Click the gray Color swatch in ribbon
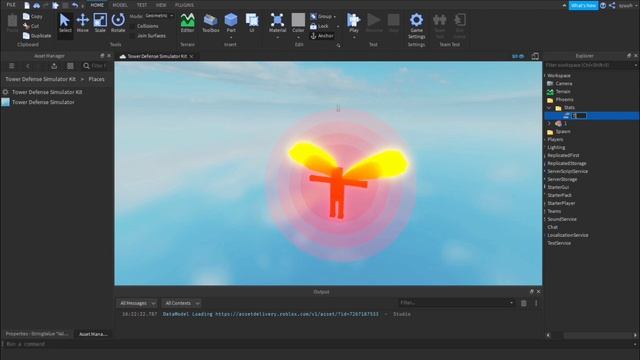 [x=298, y=20]
